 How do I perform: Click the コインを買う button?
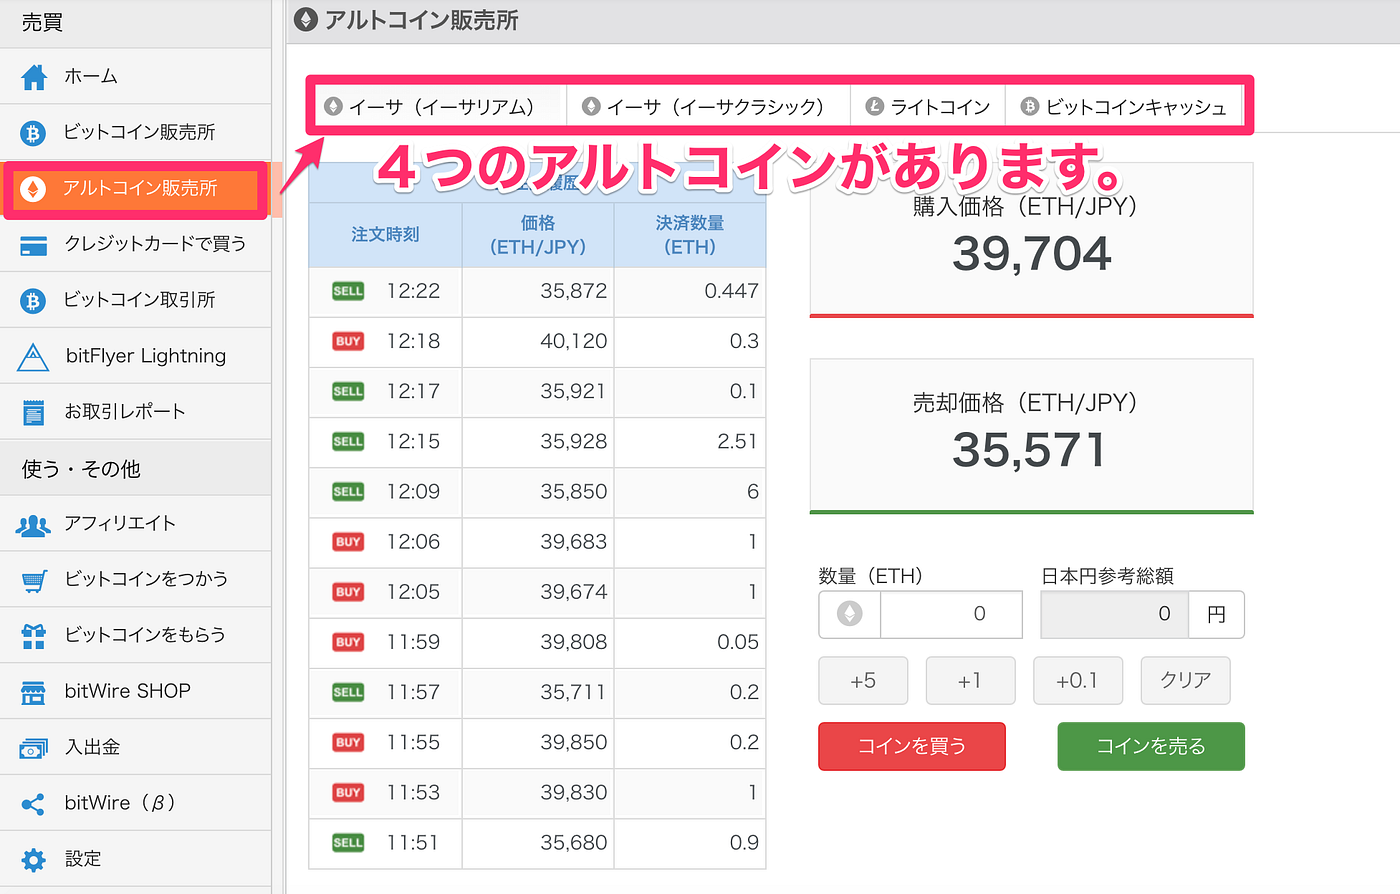(x=912, y=746)
